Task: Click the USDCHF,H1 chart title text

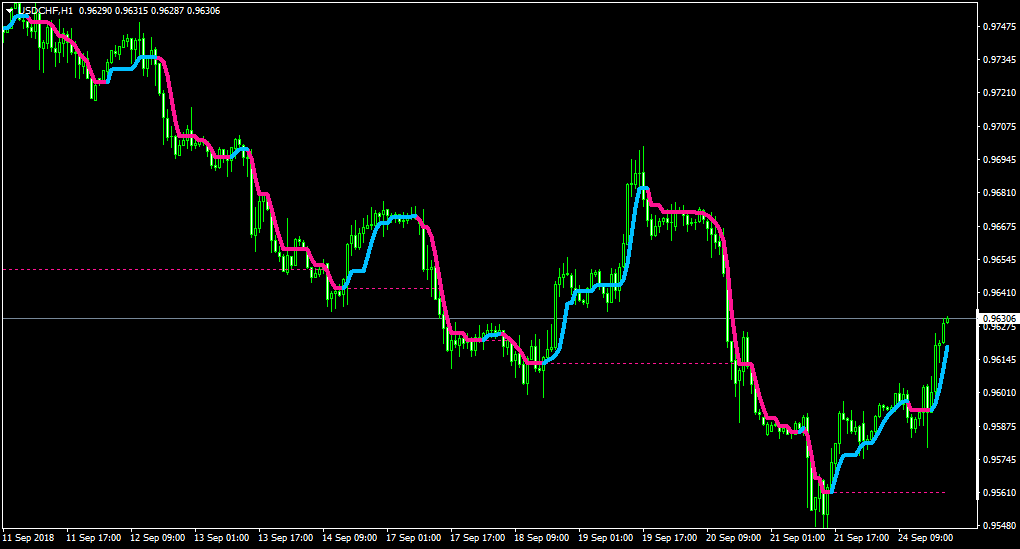Action: point(45,11)
